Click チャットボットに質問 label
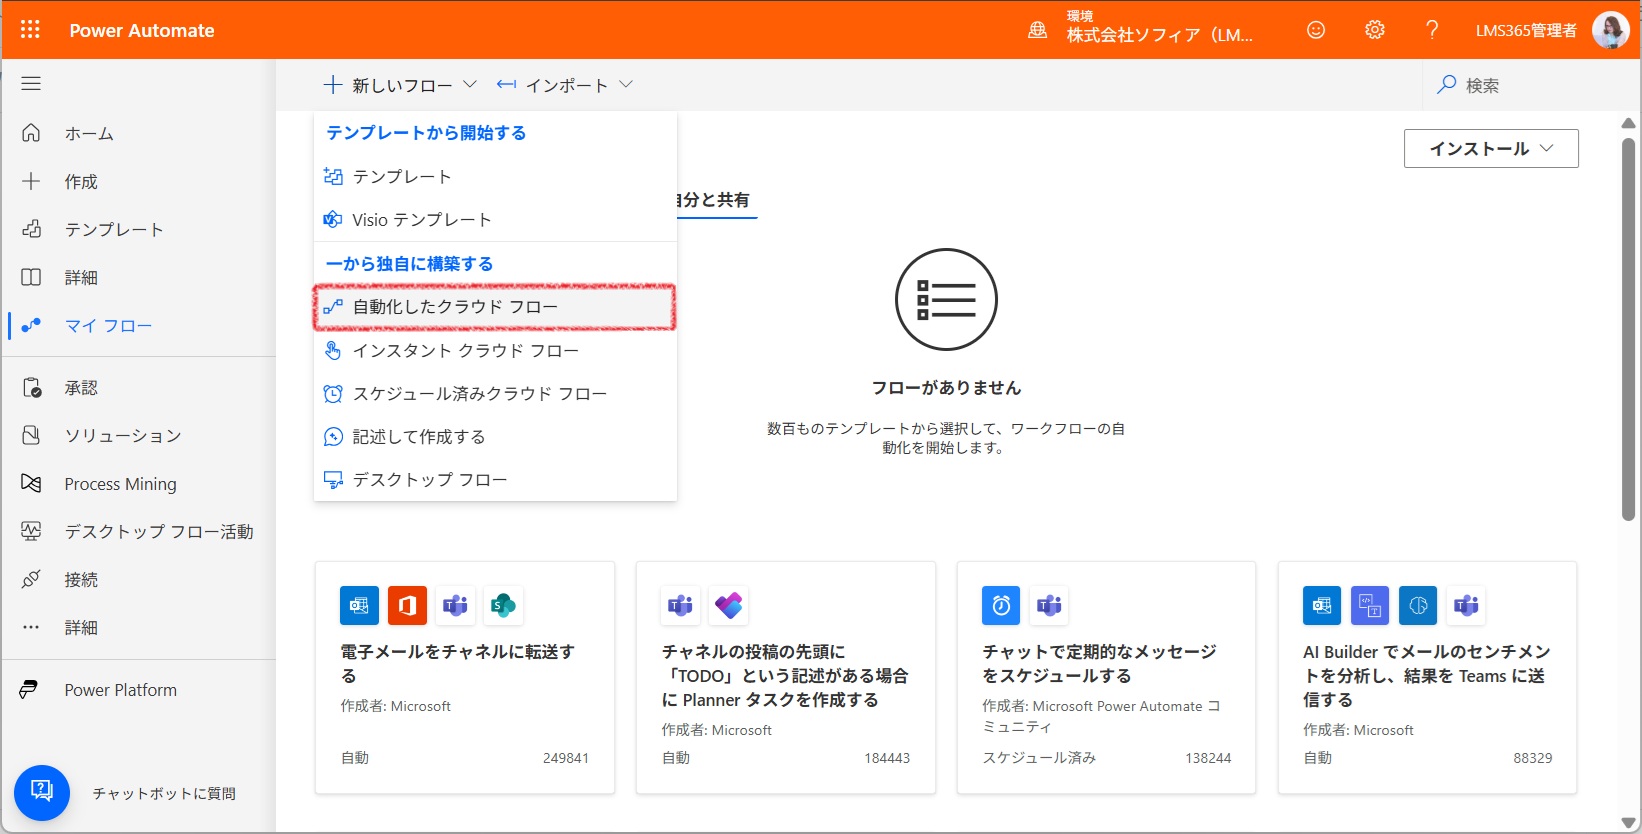1642x834 pixels. [x=164, y=793]
